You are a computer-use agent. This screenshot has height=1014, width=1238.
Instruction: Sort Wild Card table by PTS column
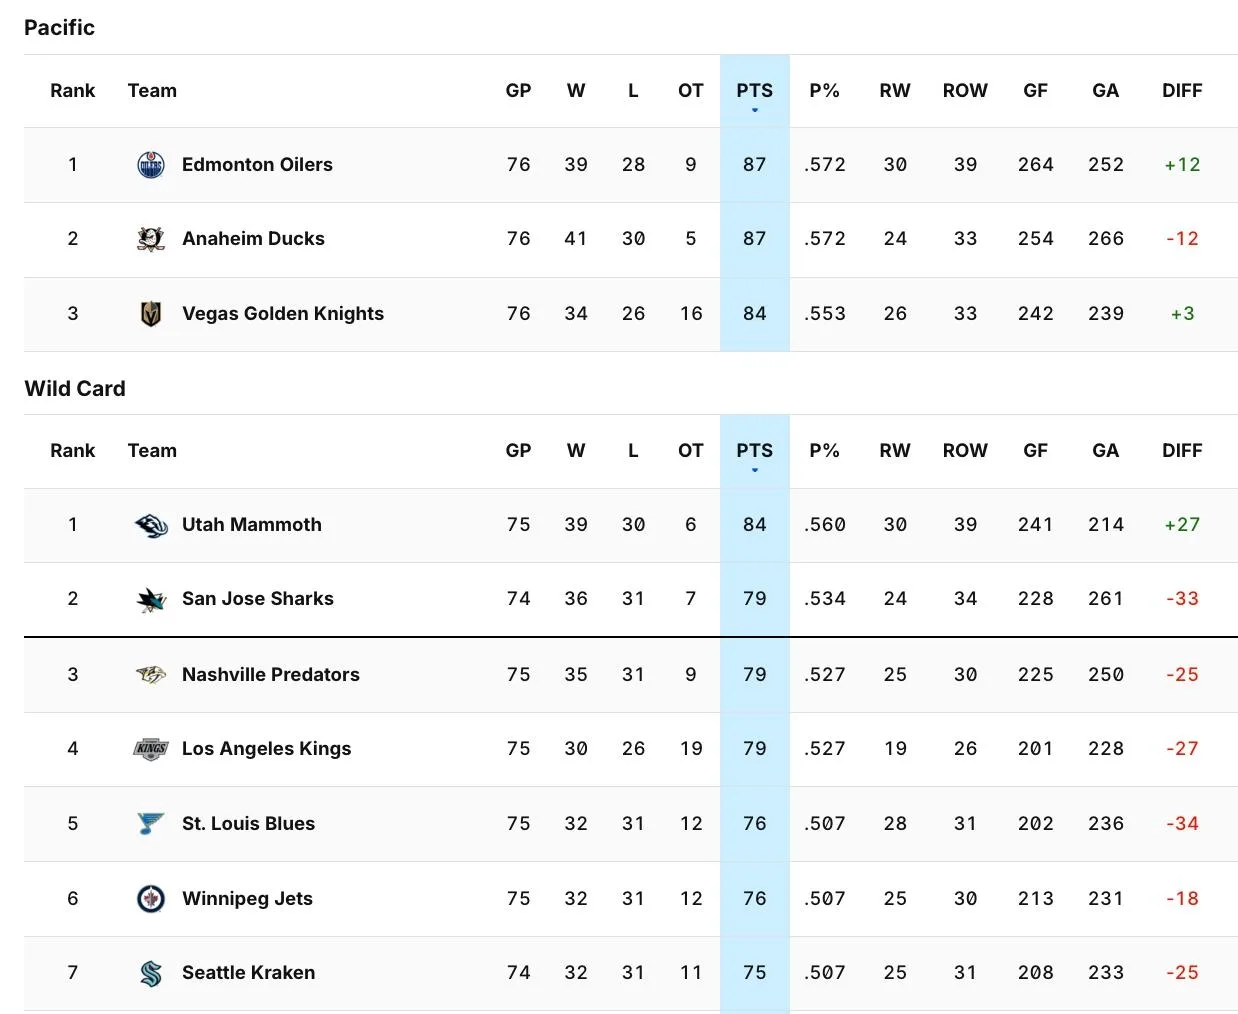[755, 451]
